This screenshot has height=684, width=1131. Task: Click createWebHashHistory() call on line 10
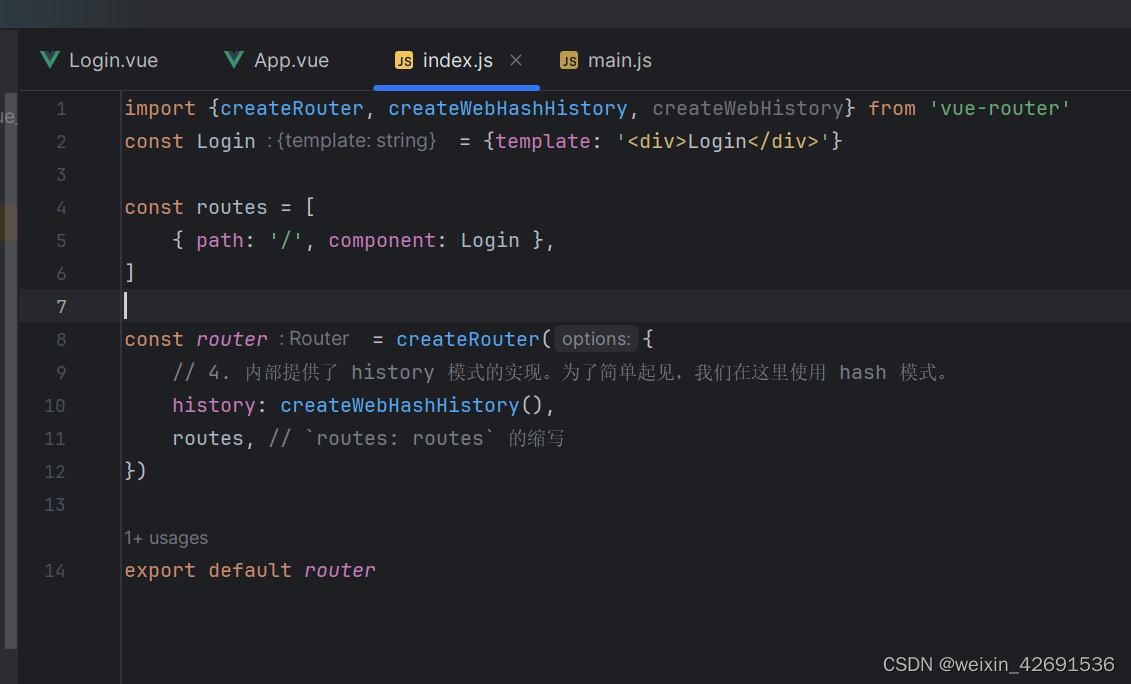click(x=399, y=405)
